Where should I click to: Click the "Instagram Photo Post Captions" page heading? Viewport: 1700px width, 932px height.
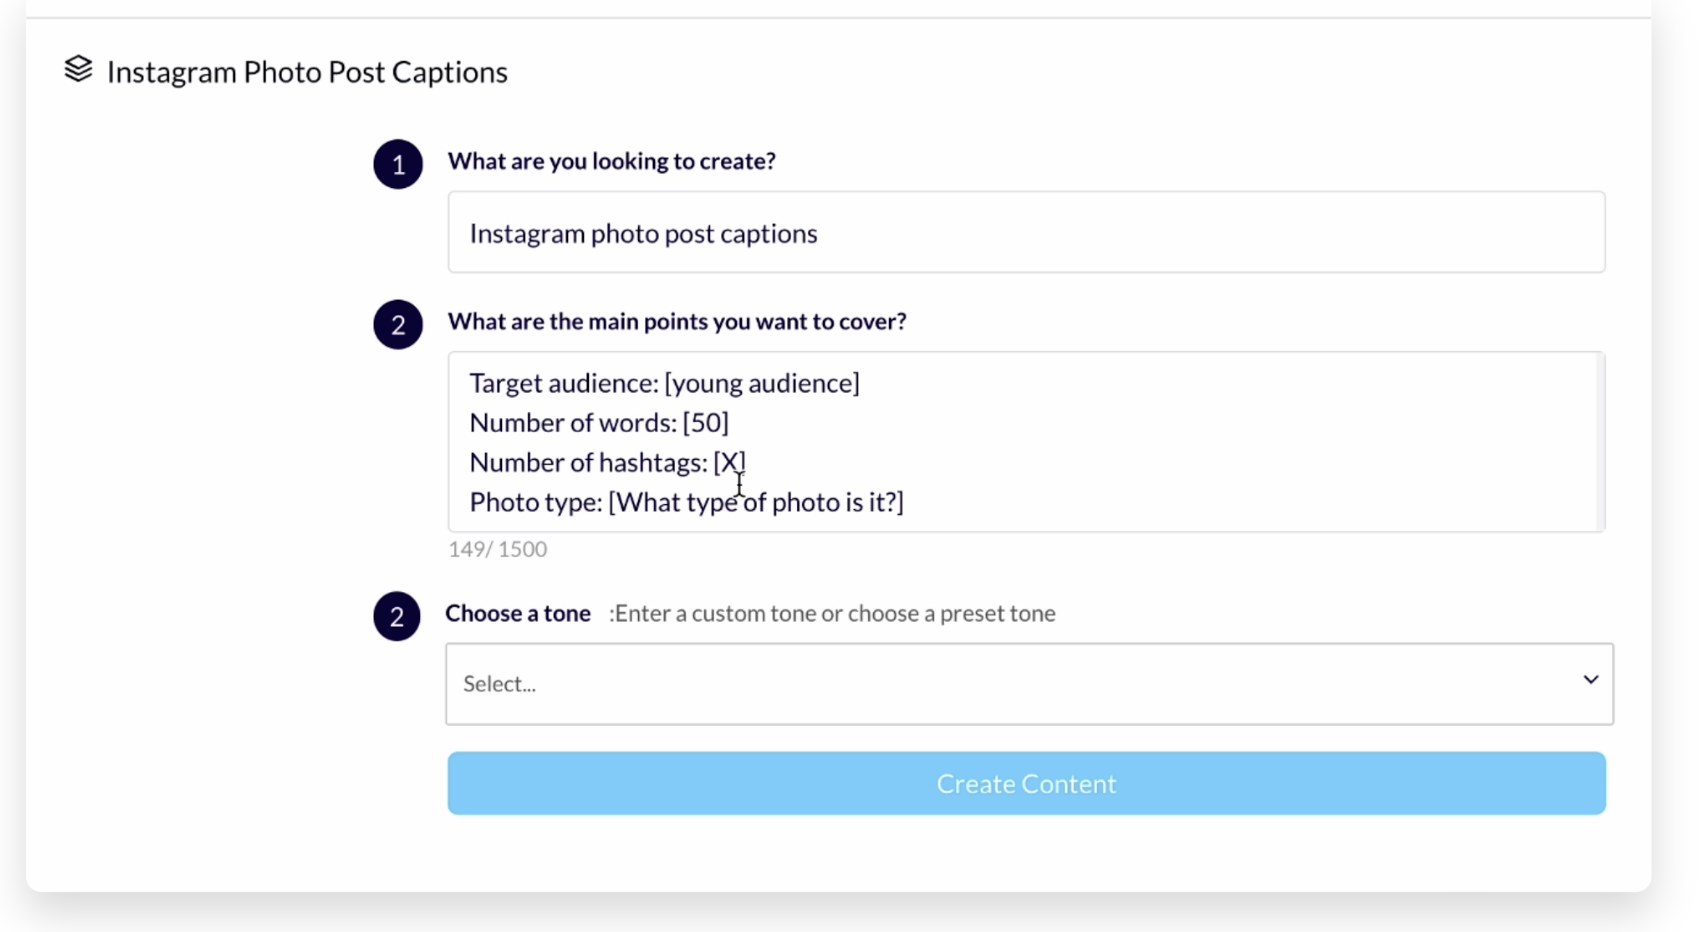(307, 72)
